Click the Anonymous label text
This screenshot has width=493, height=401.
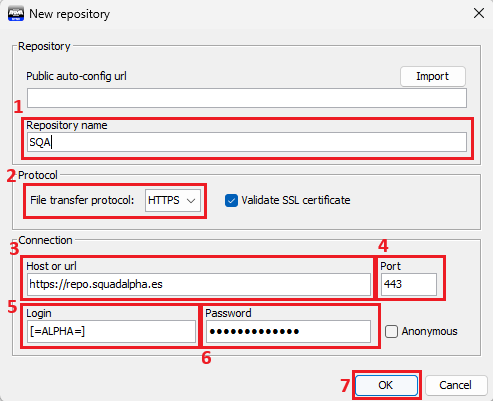point(429,331)
